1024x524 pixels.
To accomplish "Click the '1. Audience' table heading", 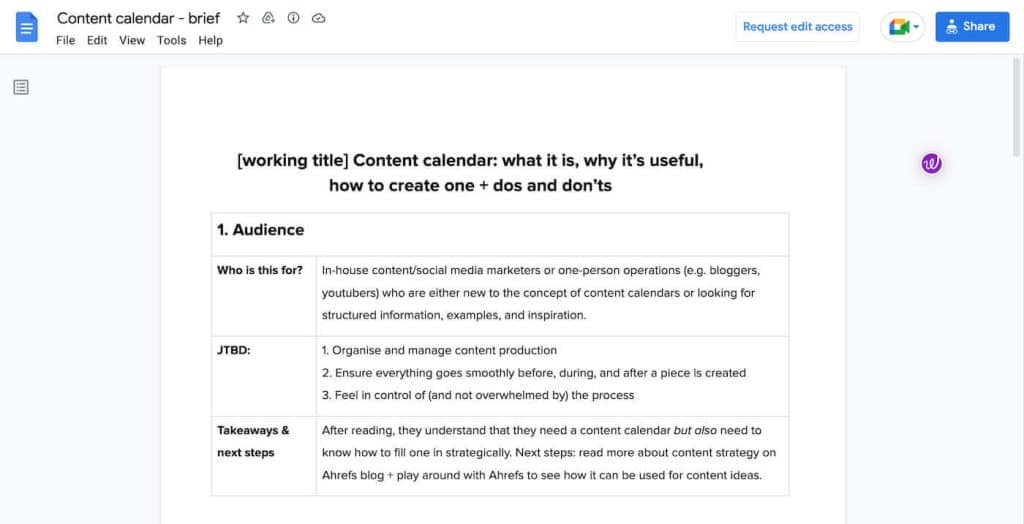I will tap(261, 230).
